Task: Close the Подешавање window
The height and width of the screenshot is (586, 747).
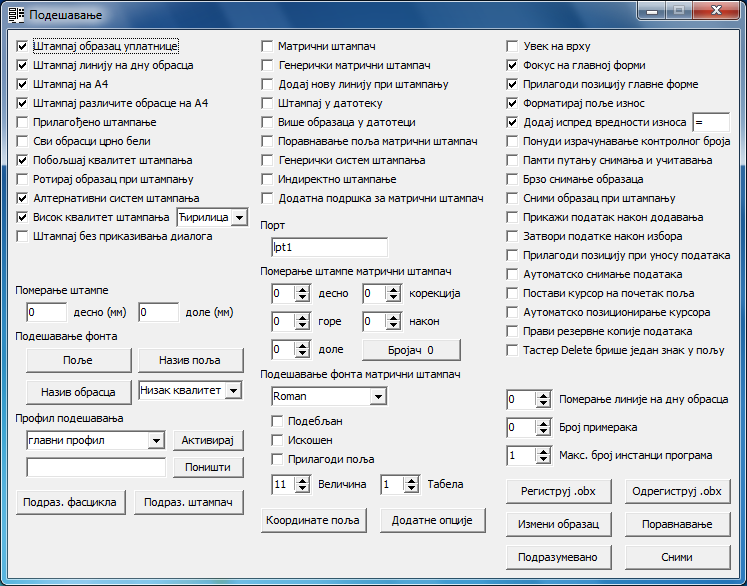Action: pos(716,10)
